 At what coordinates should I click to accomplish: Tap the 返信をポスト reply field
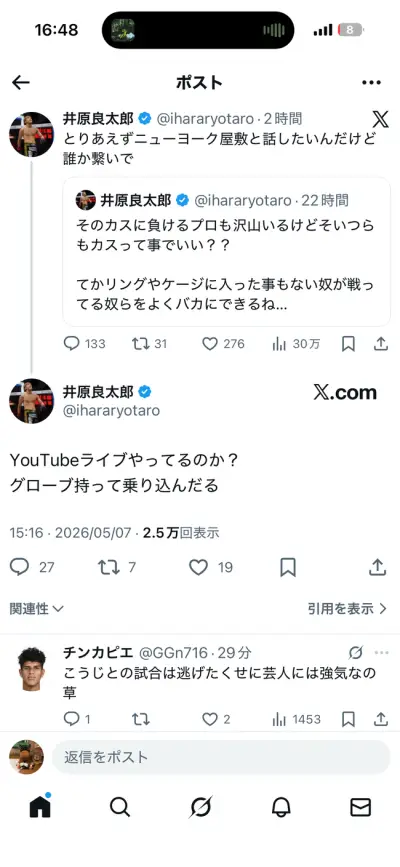point(221,757)
